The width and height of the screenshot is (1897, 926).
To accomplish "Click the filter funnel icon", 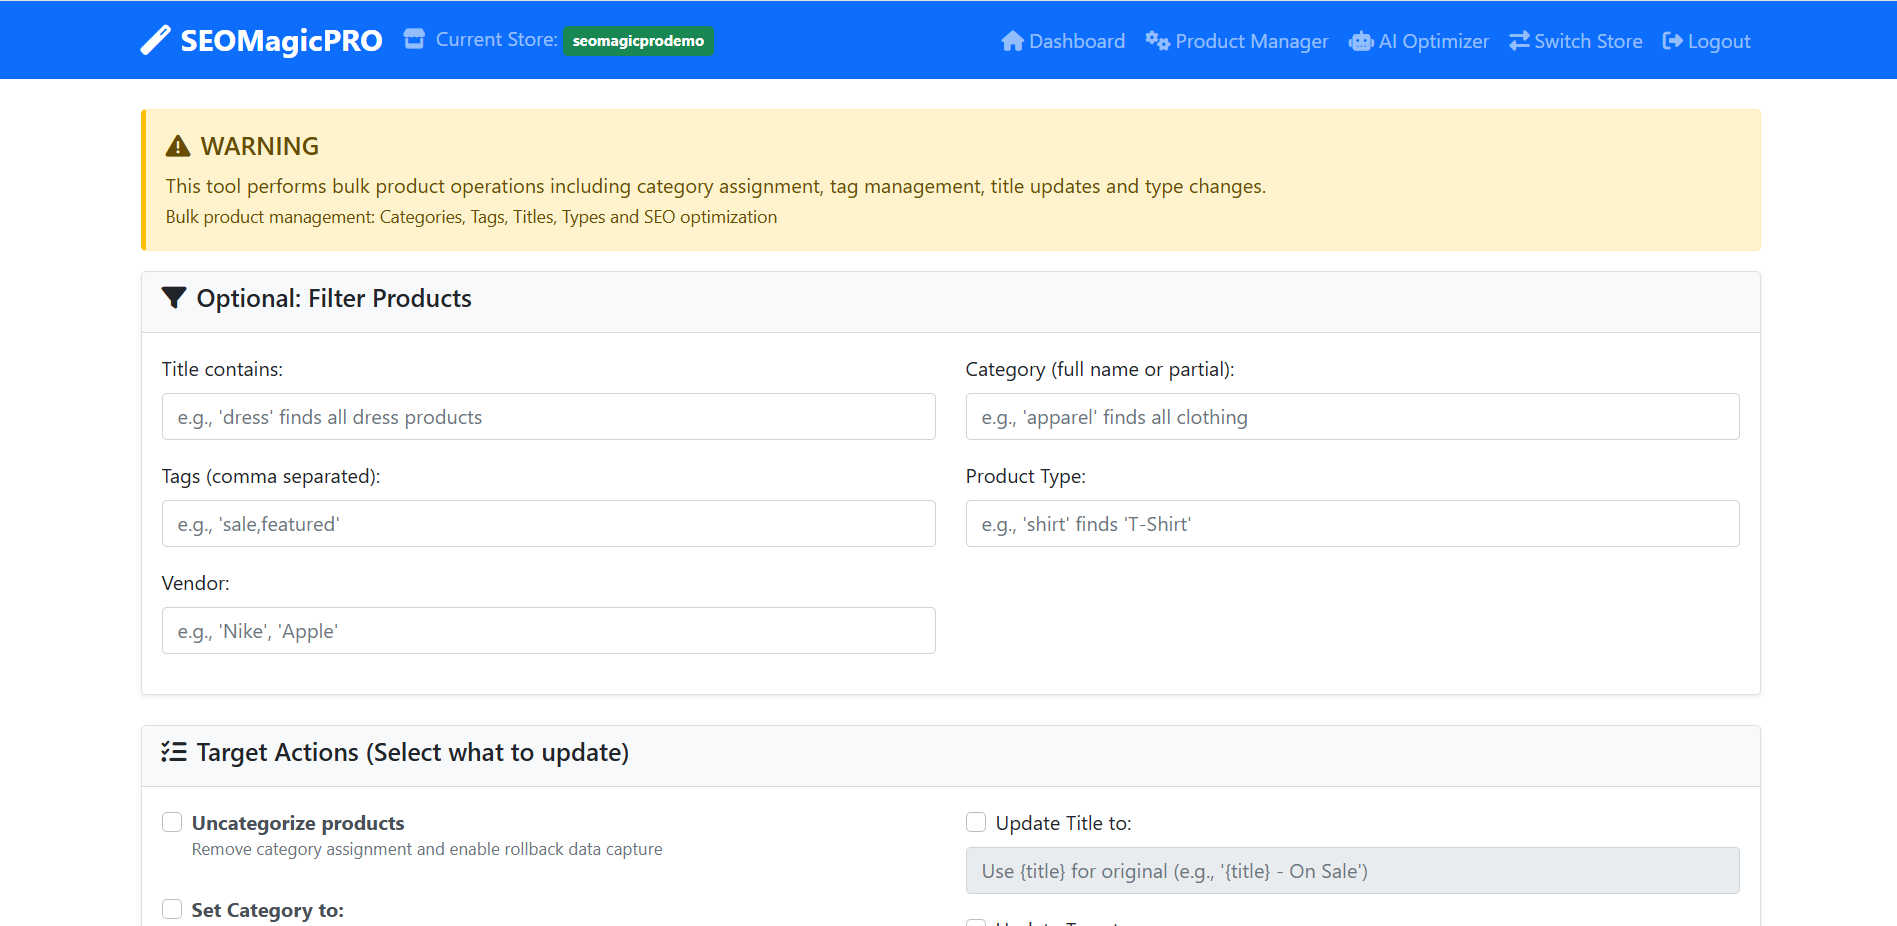I will pyautogui.click(x=173, y=297).
